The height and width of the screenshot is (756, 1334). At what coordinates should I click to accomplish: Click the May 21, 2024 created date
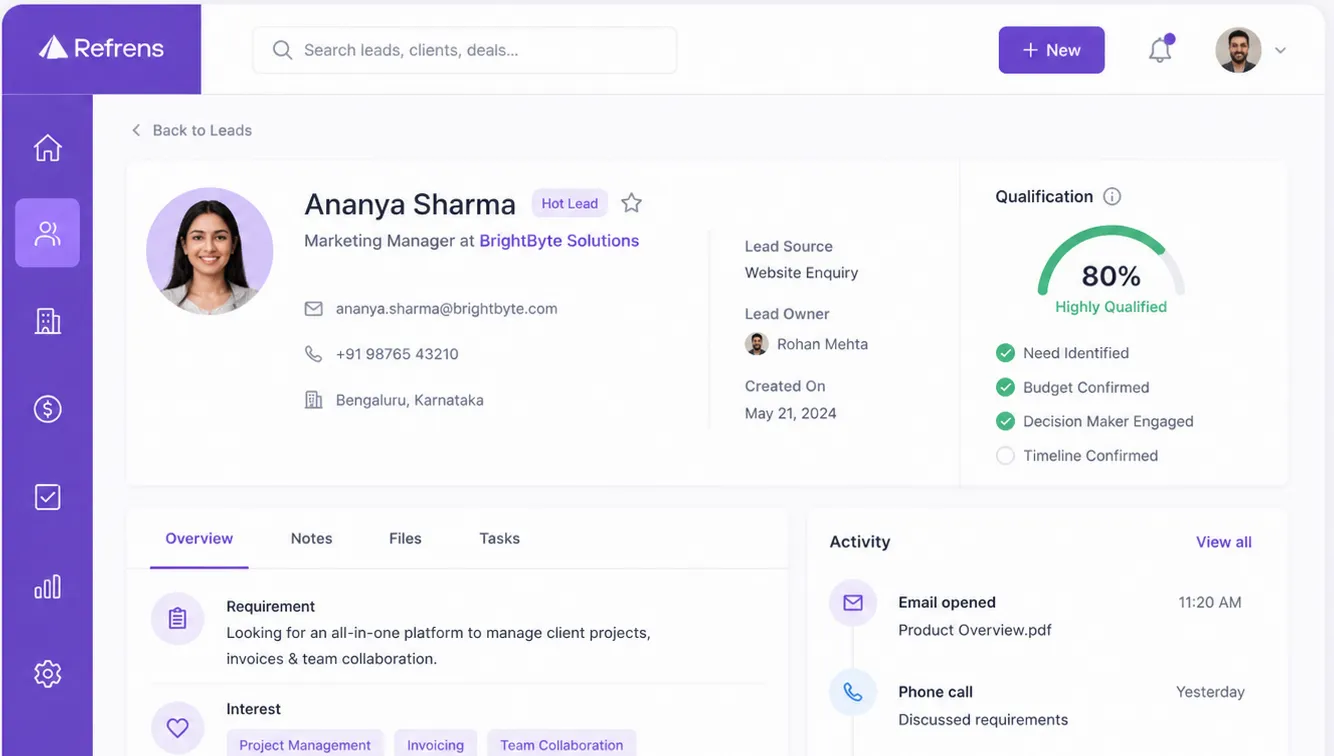790,413
